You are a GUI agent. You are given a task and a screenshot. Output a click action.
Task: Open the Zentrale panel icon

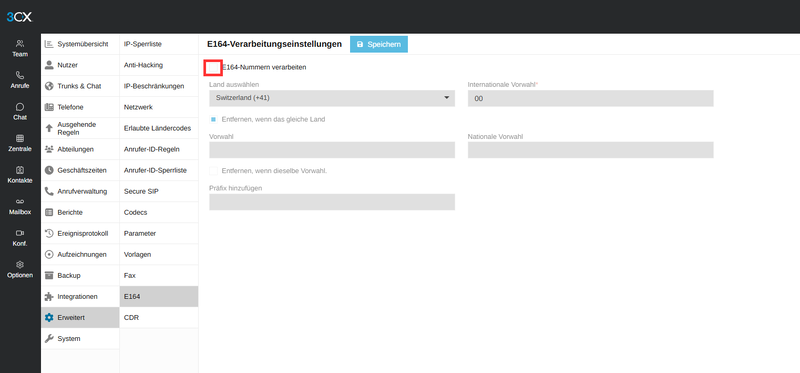coord(20,138)
